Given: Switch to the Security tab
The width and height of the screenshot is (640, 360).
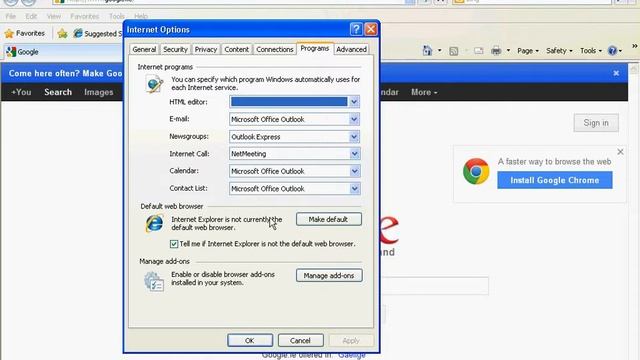Looking at the screenshot, I should pos(175,49).
